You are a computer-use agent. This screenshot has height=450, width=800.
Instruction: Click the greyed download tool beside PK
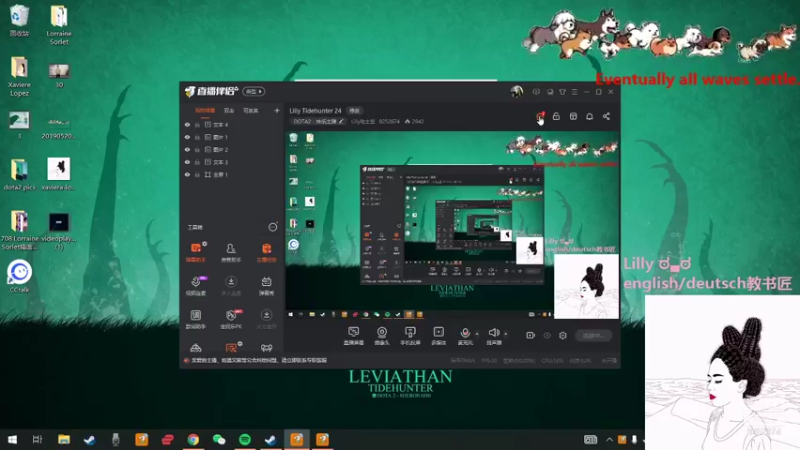click(266, 318)
